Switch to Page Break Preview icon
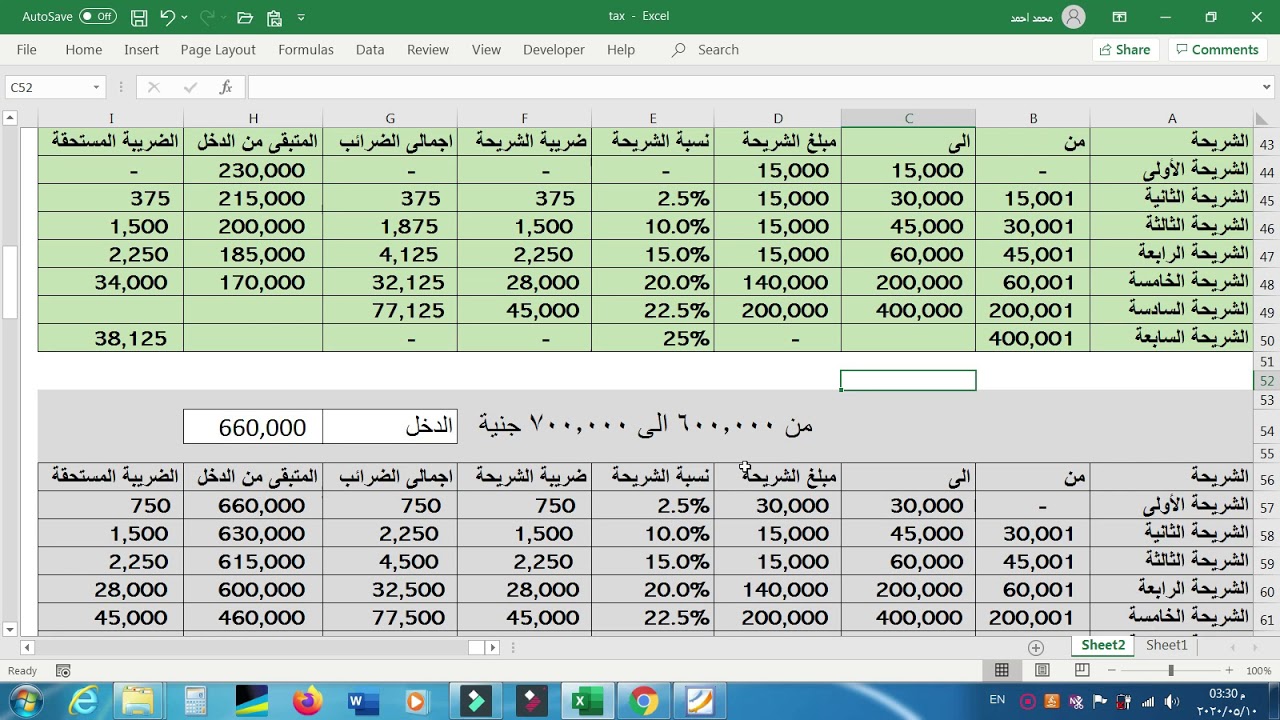1280x720 pixels. coord(1082,670)
